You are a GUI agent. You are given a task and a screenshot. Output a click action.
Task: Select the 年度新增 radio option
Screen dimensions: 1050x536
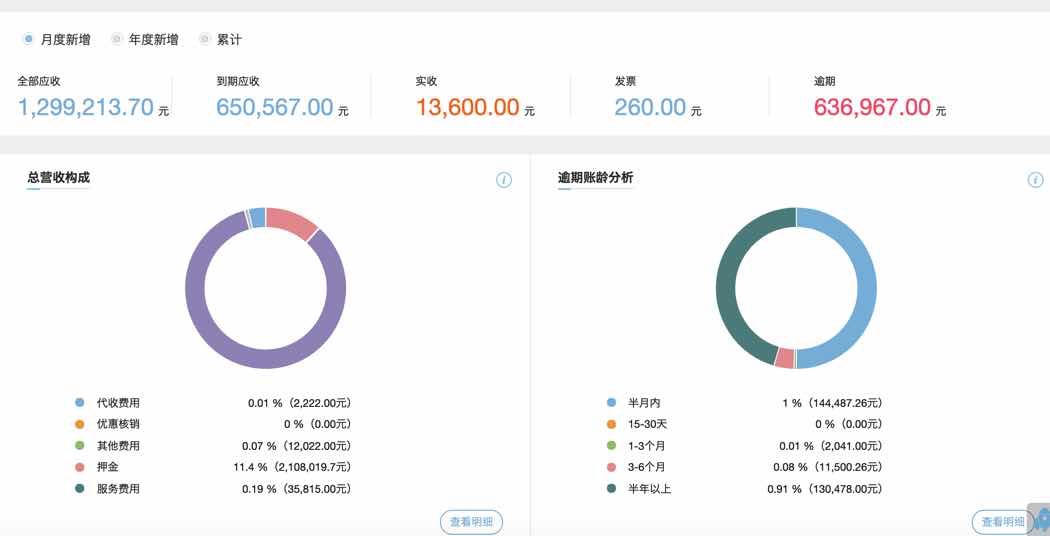click(x=117, y=40)
